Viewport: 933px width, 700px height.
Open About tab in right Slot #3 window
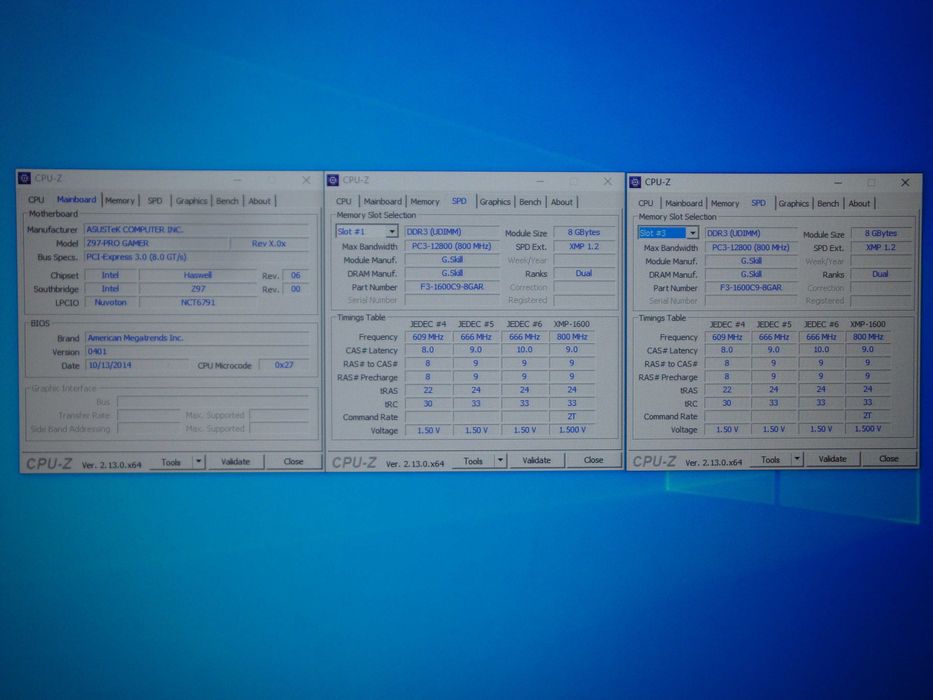click(859, 204)
